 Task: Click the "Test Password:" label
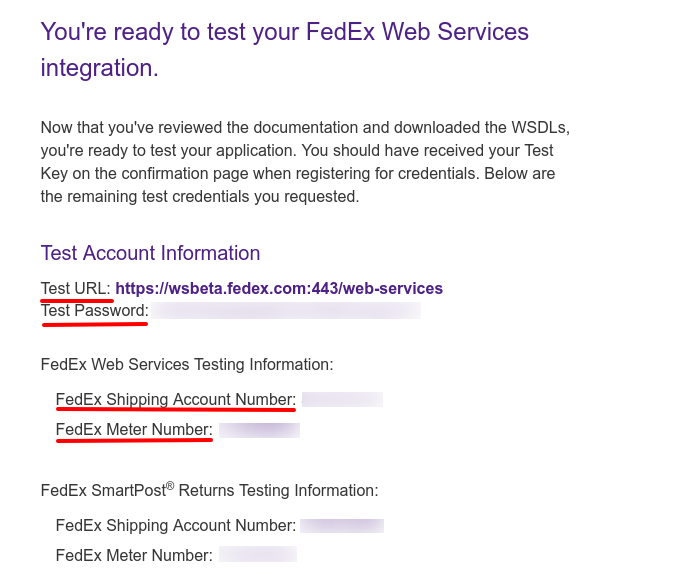[x=94, y=311]
